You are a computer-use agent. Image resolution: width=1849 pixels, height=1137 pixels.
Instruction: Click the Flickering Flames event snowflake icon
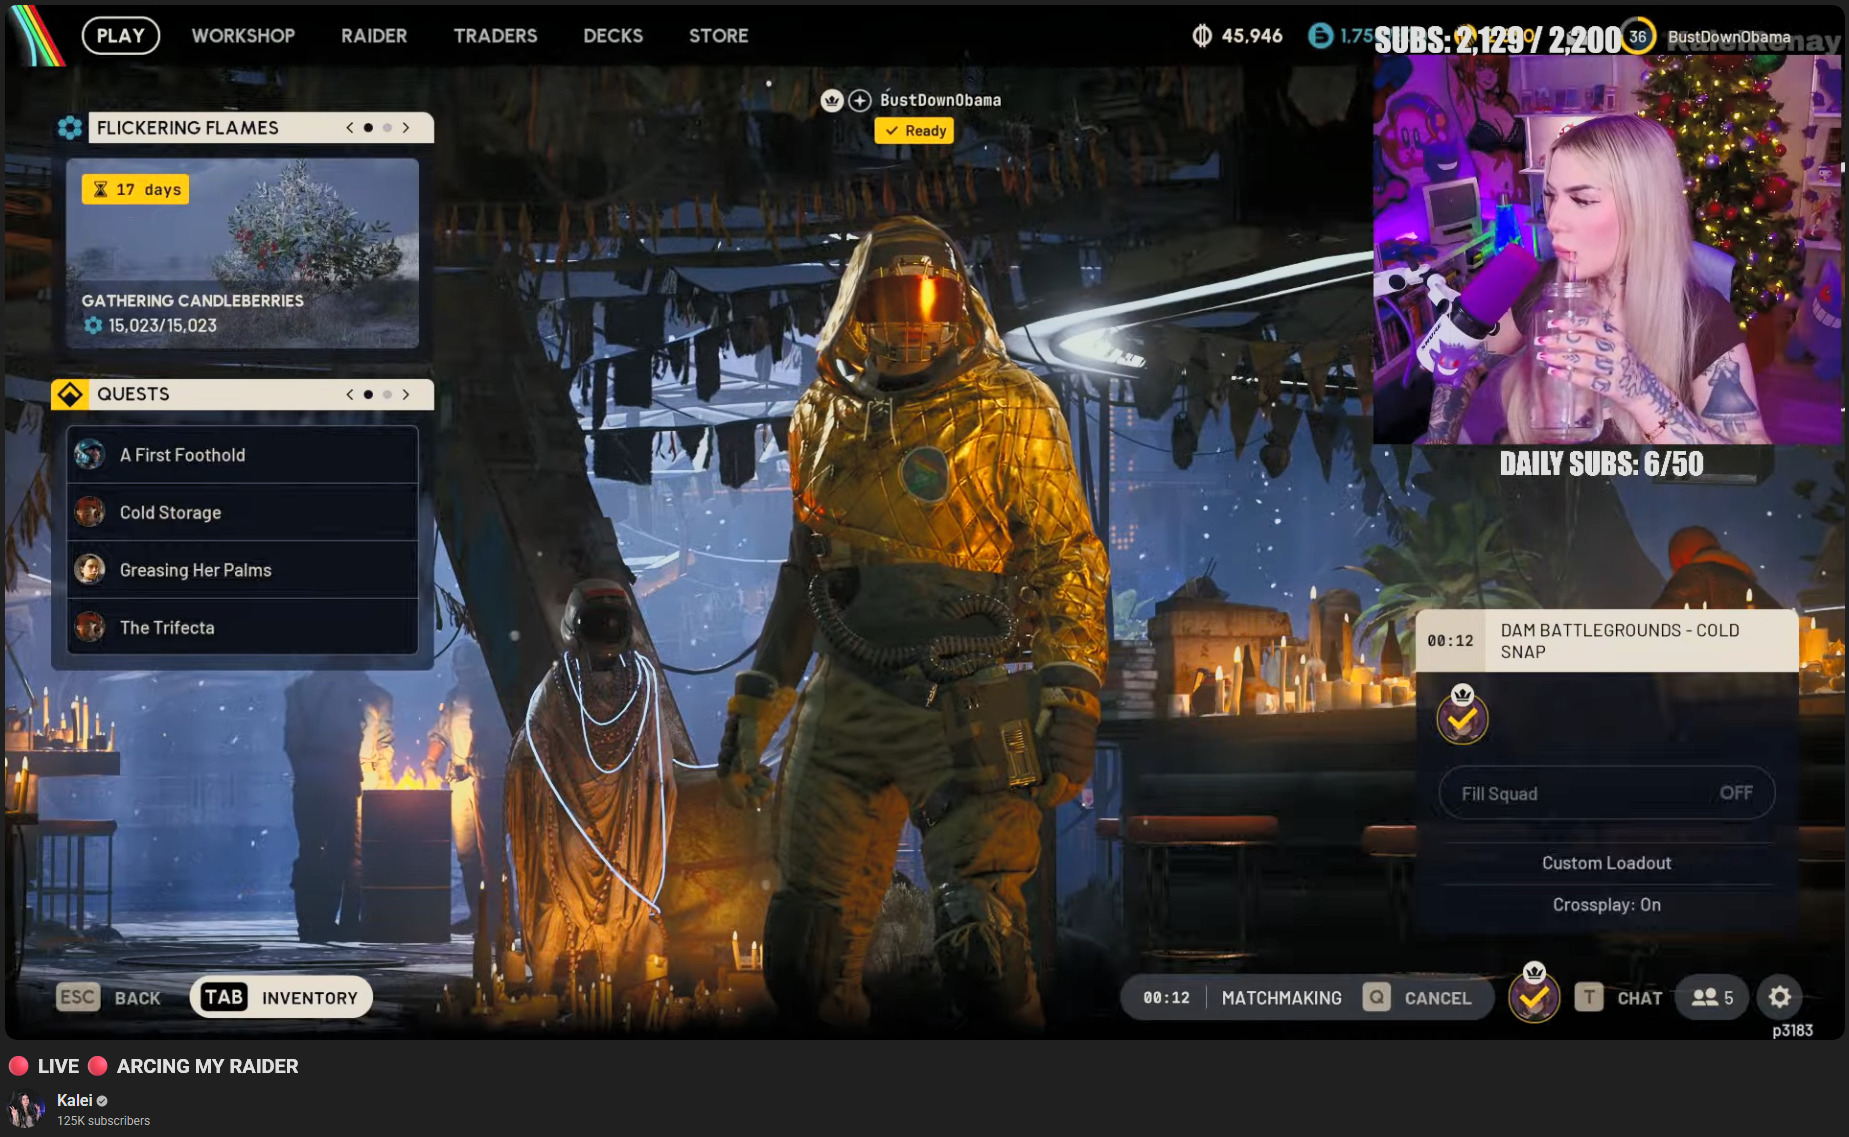(x=70, y=128)
